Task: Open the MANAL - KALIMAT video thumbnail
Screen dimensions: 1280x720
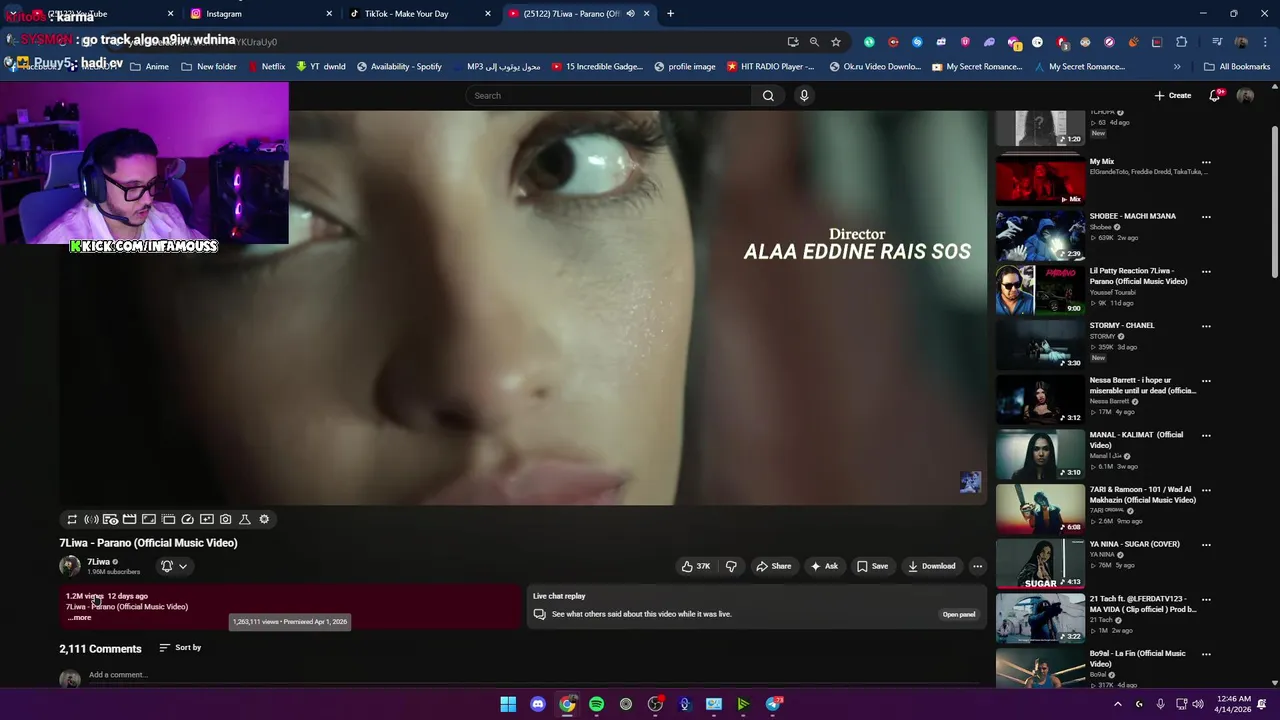Action: [1040, 454]
